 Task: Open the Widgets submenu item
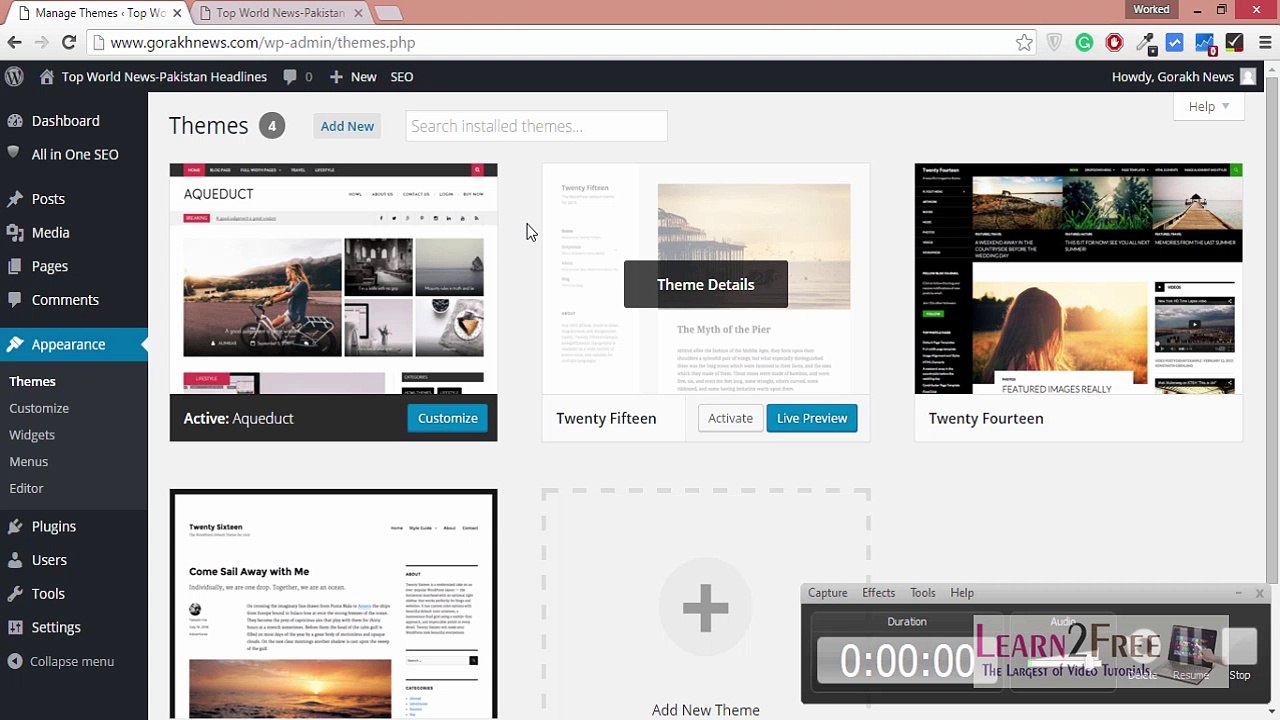(x=32, y=435)
